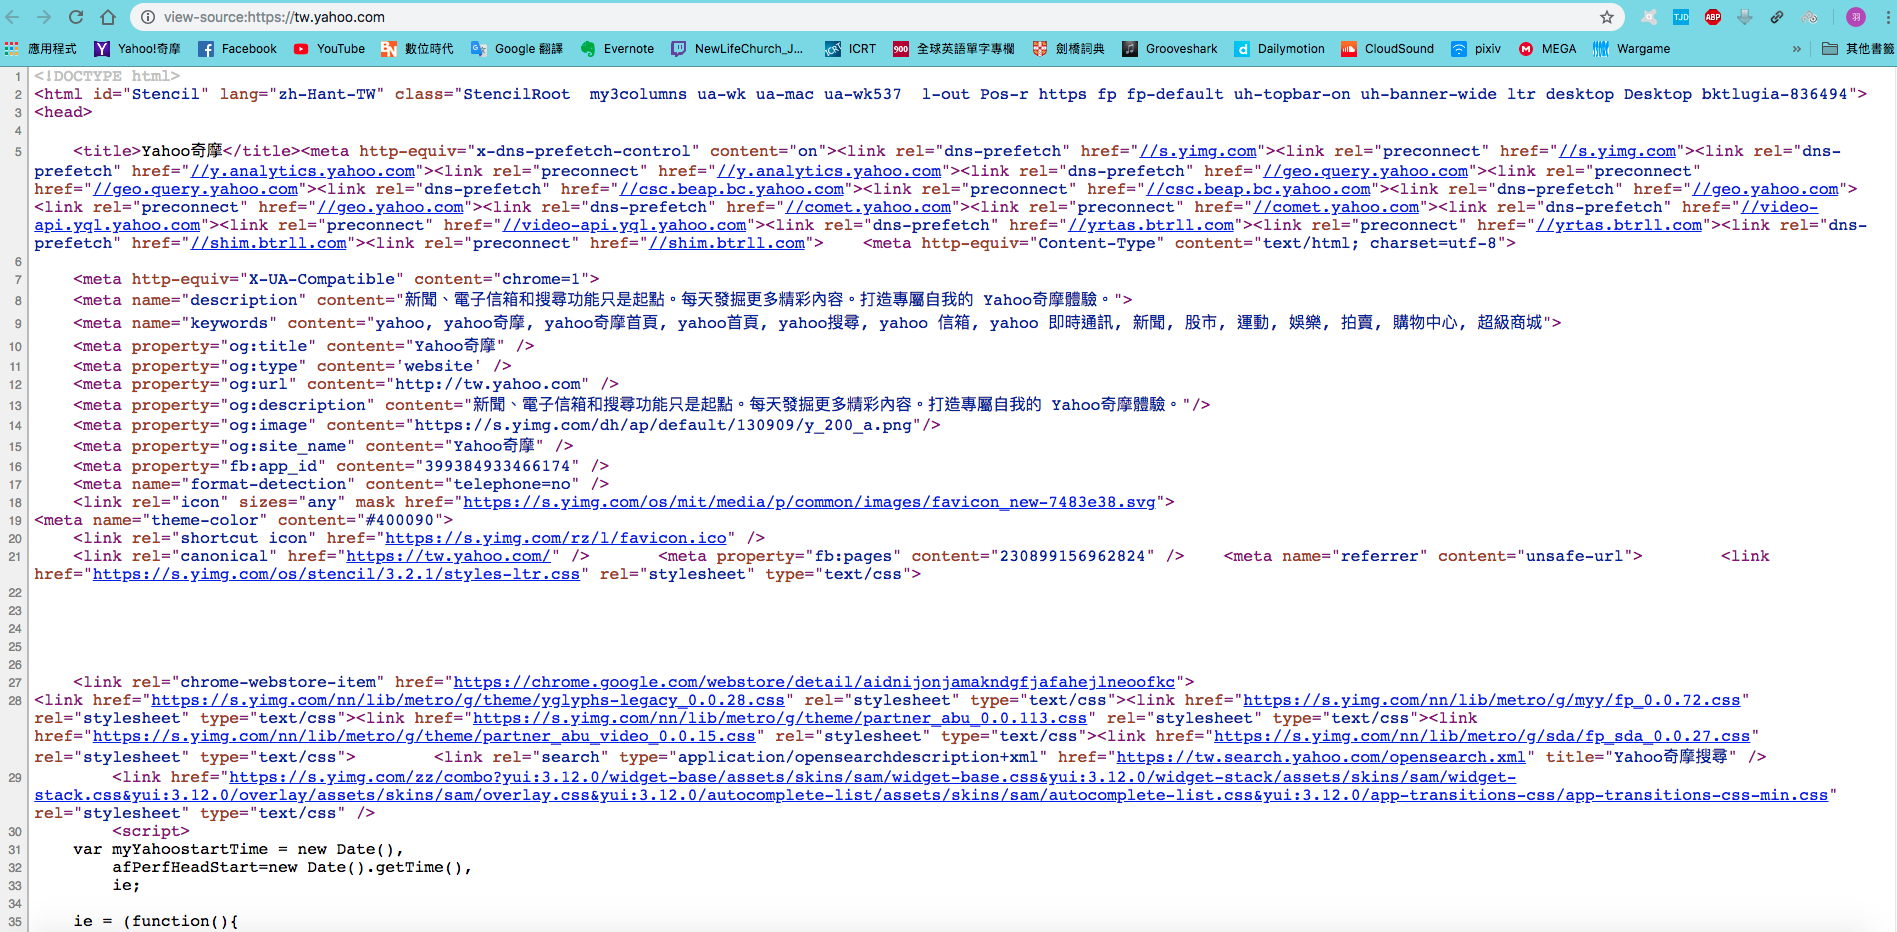Follow the favicon_new-7483e38.svg link

click(809, 502)
